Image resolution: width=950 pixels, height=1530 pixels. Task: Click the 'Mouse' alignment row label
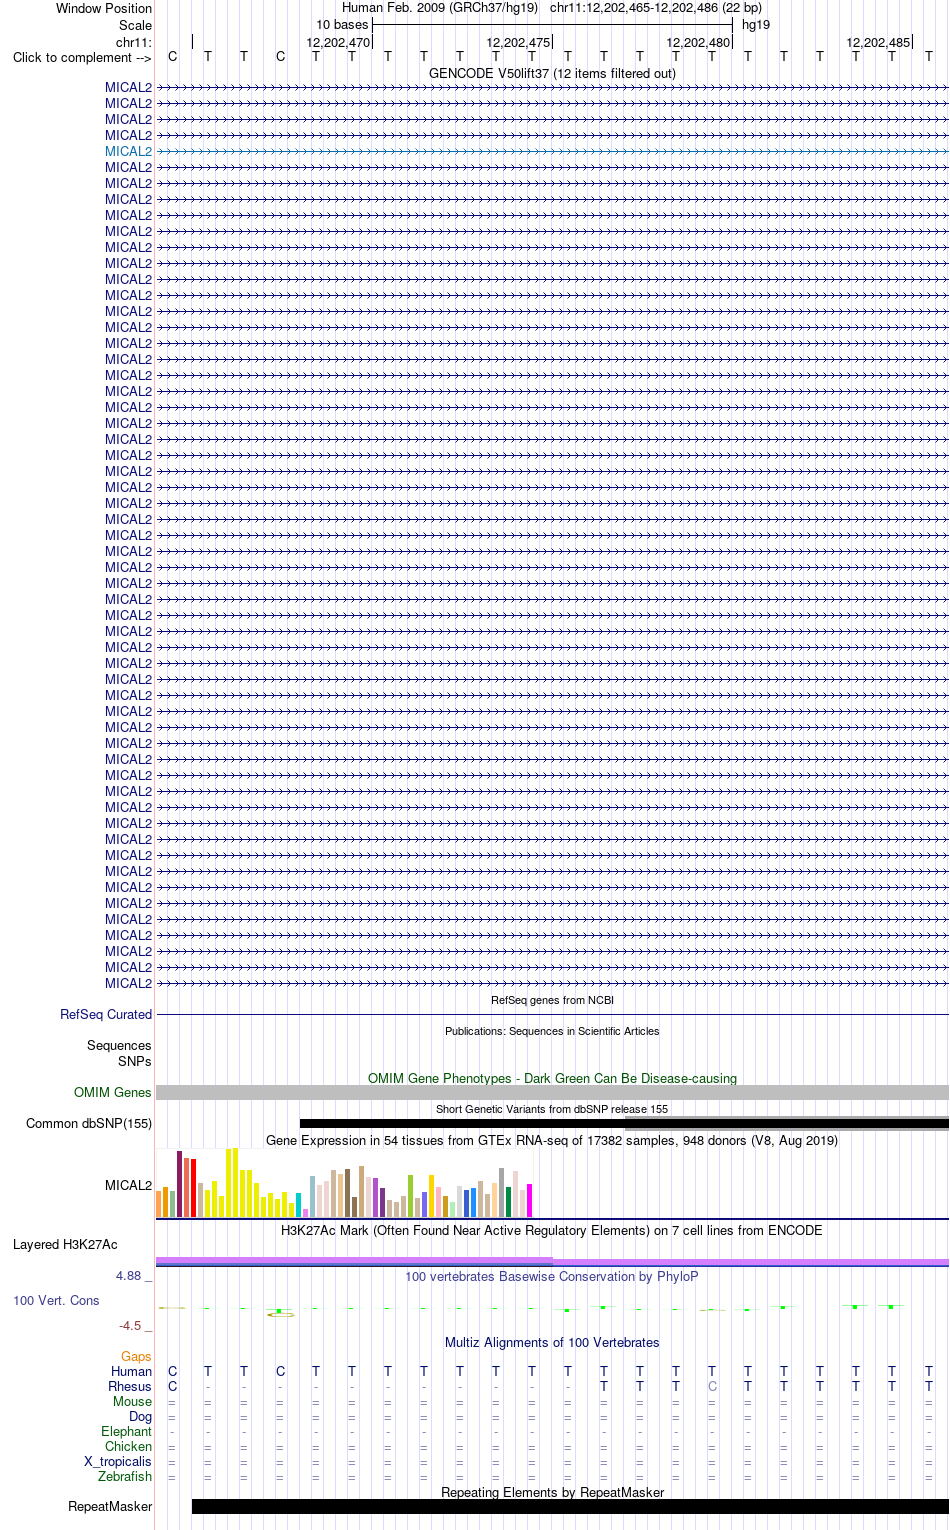(x=133, y=1401)
